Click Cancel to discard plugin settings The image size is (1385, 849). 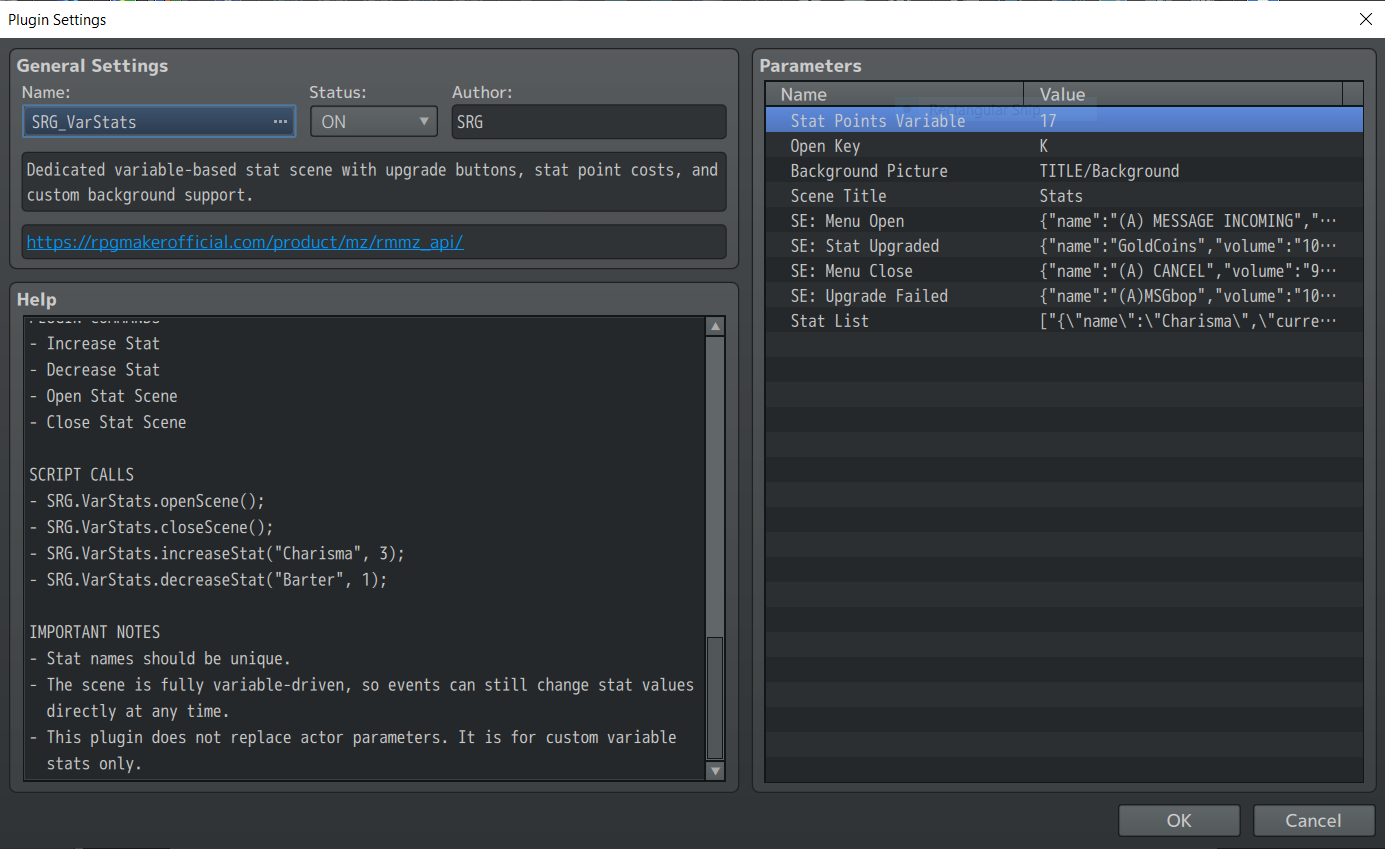(1313, 820)
